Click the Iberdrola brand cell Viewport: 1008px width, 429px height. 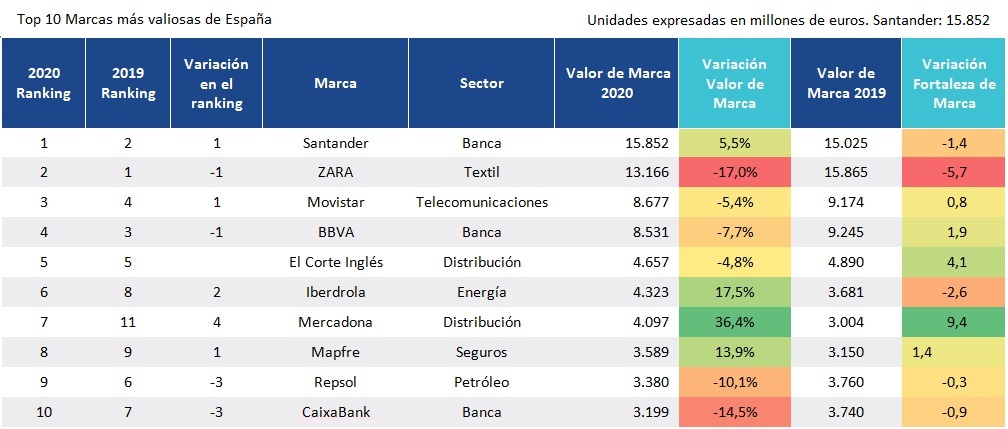335,292
